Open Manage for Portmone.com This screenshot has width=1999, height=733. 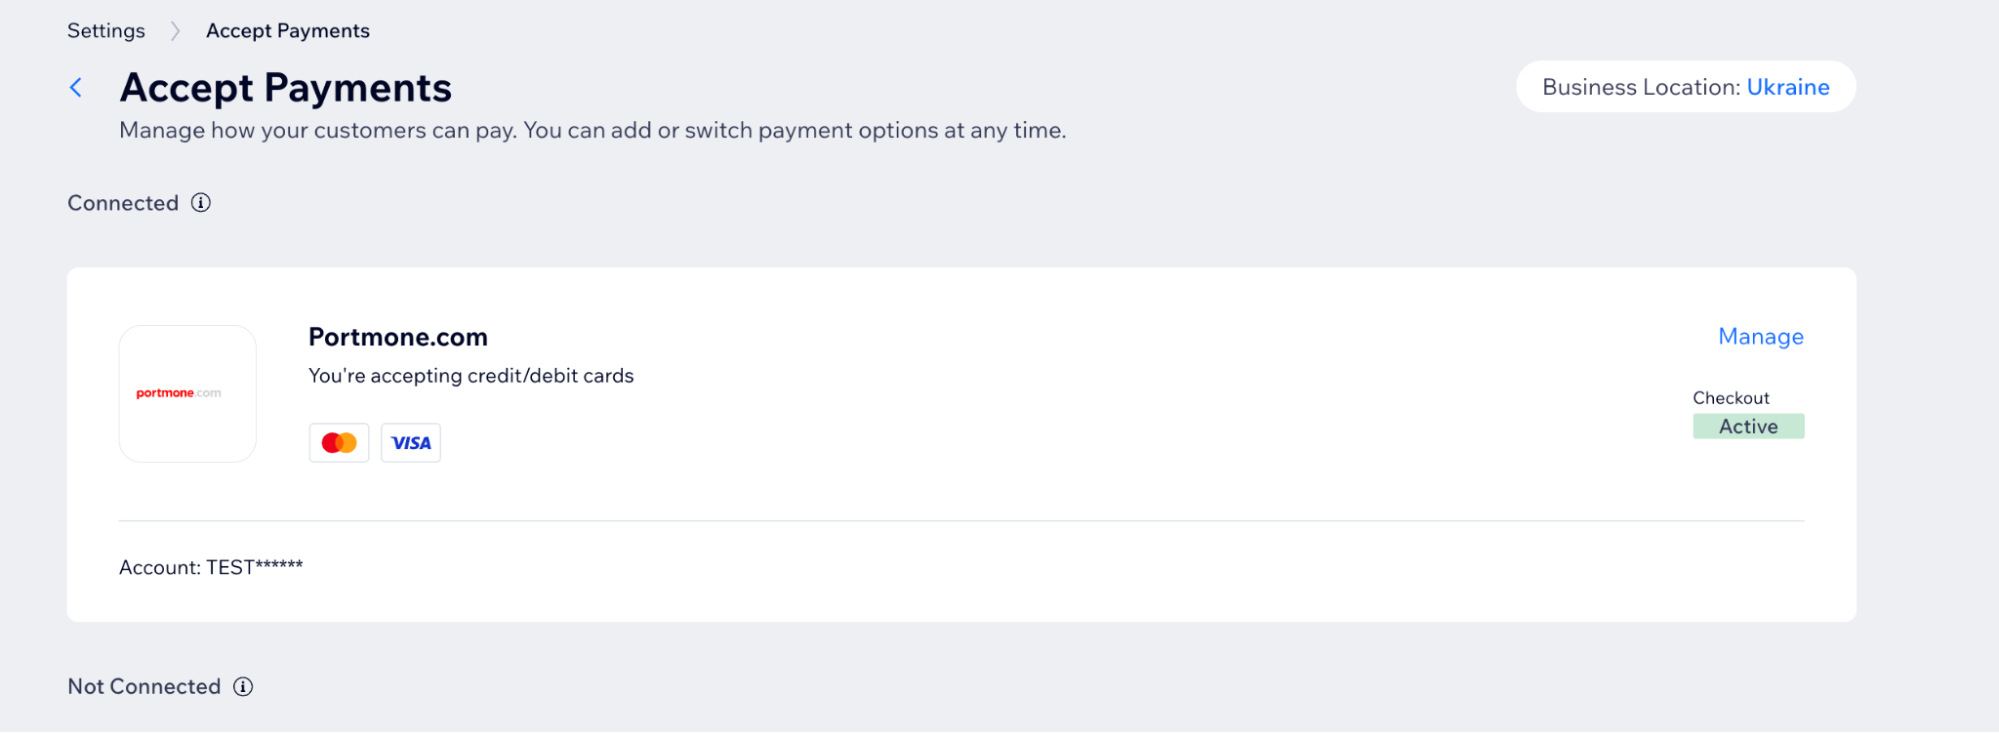(x=1760, y=337)
